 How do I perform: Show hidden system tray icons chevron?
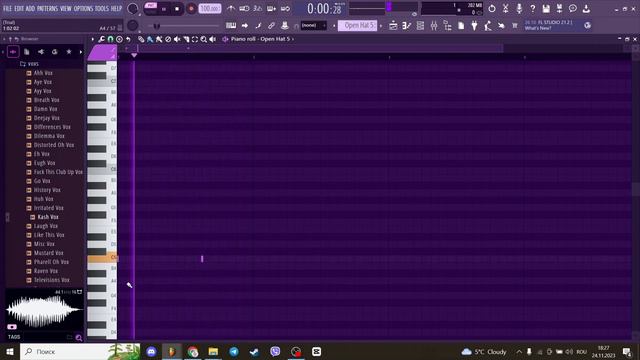click(x=519, y=351)
